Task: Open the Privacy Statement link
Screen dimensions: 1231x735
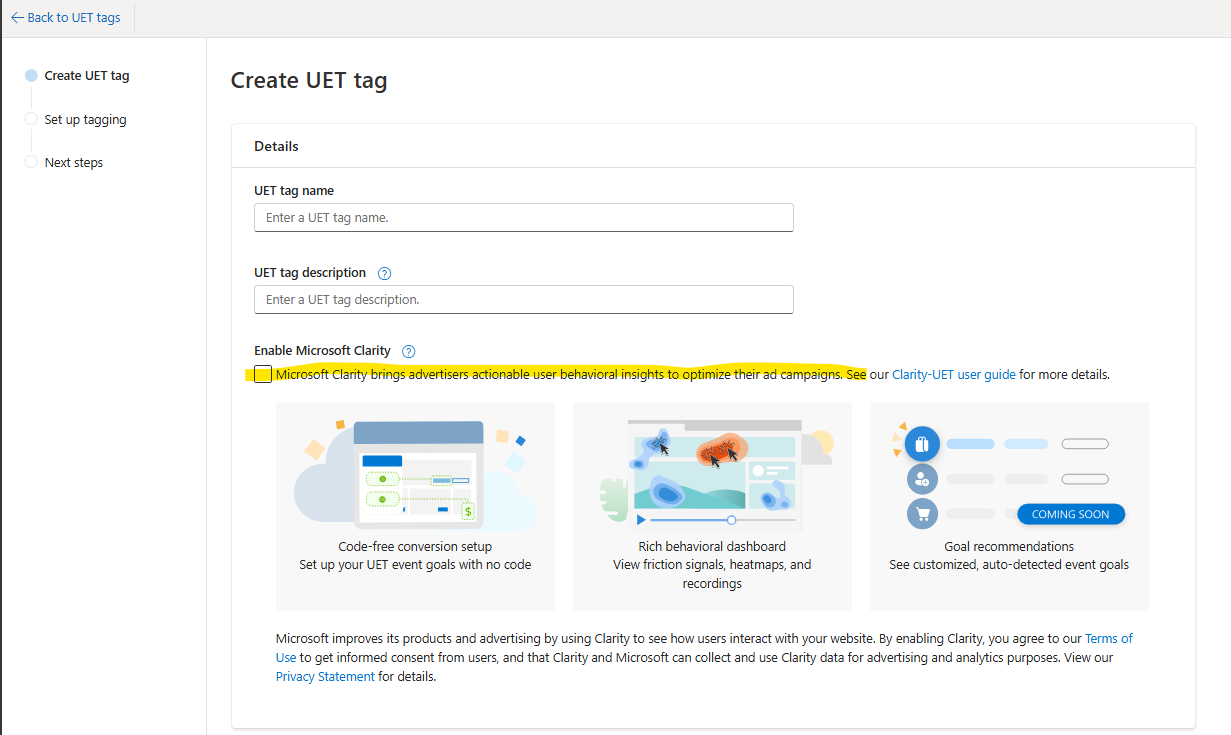Action: 325,676
